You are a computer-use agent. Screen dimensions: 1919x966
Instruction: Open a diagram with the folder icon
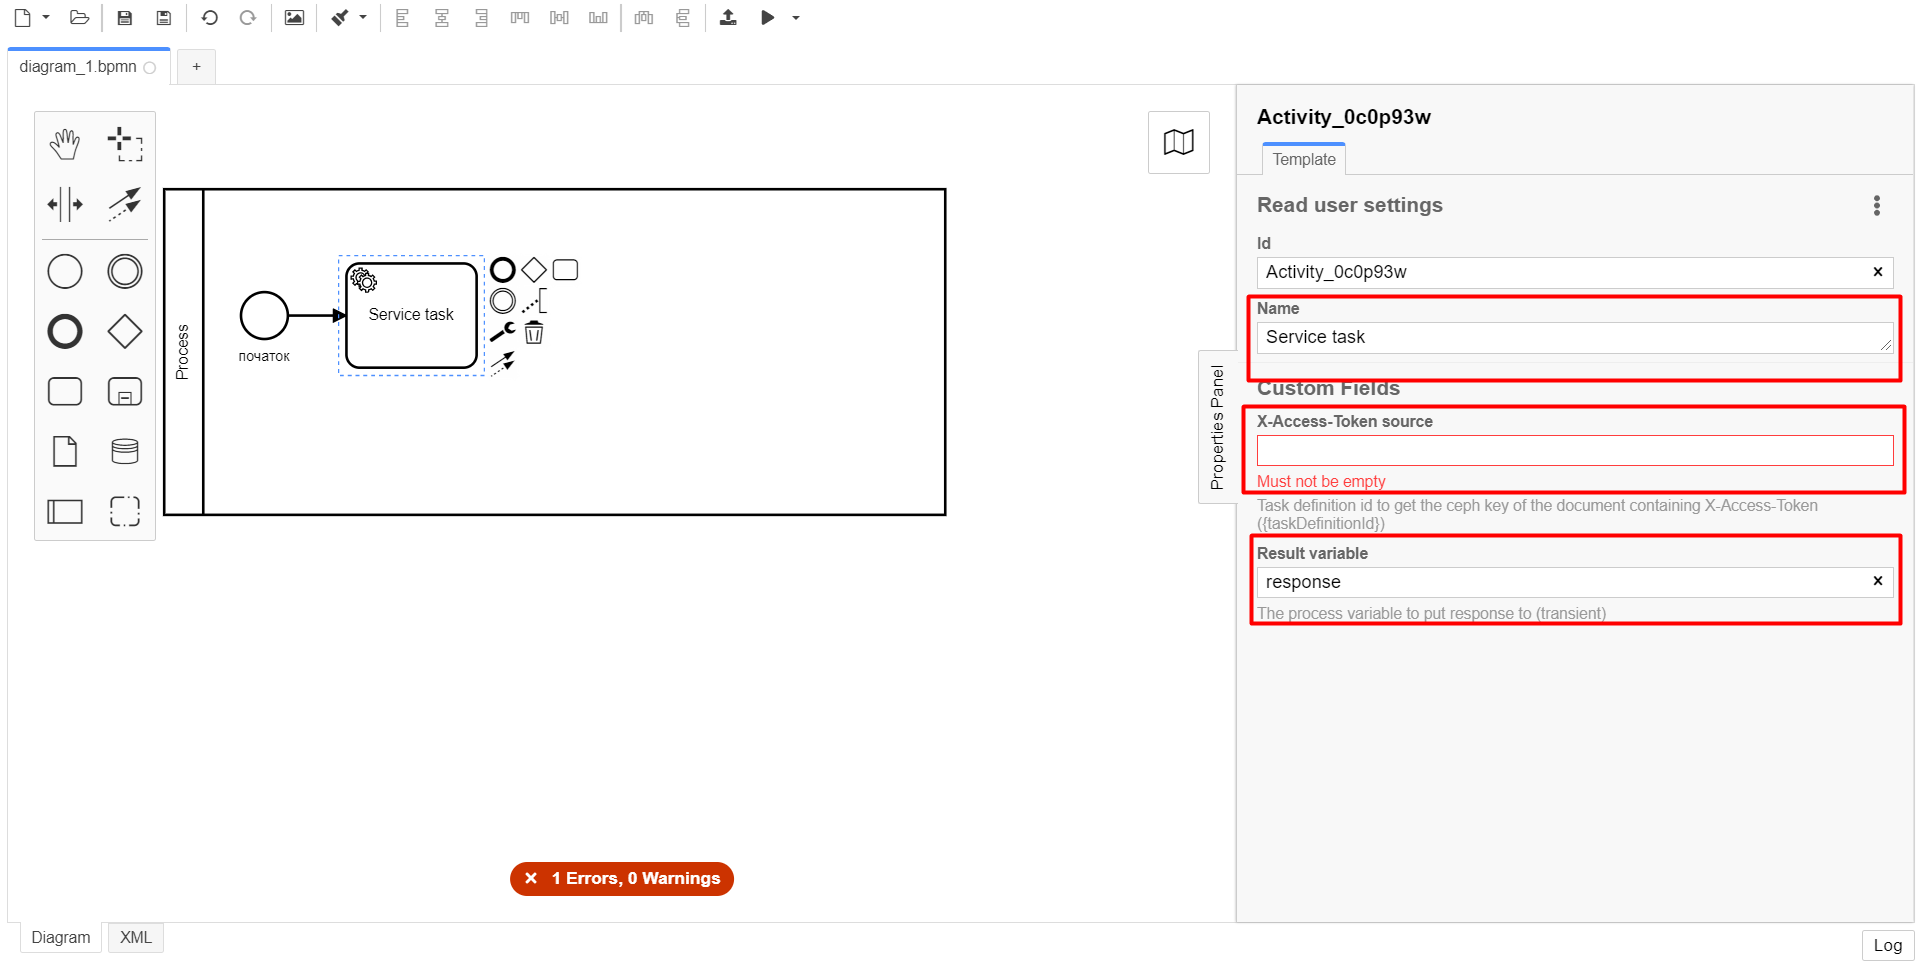pos(80,18)
